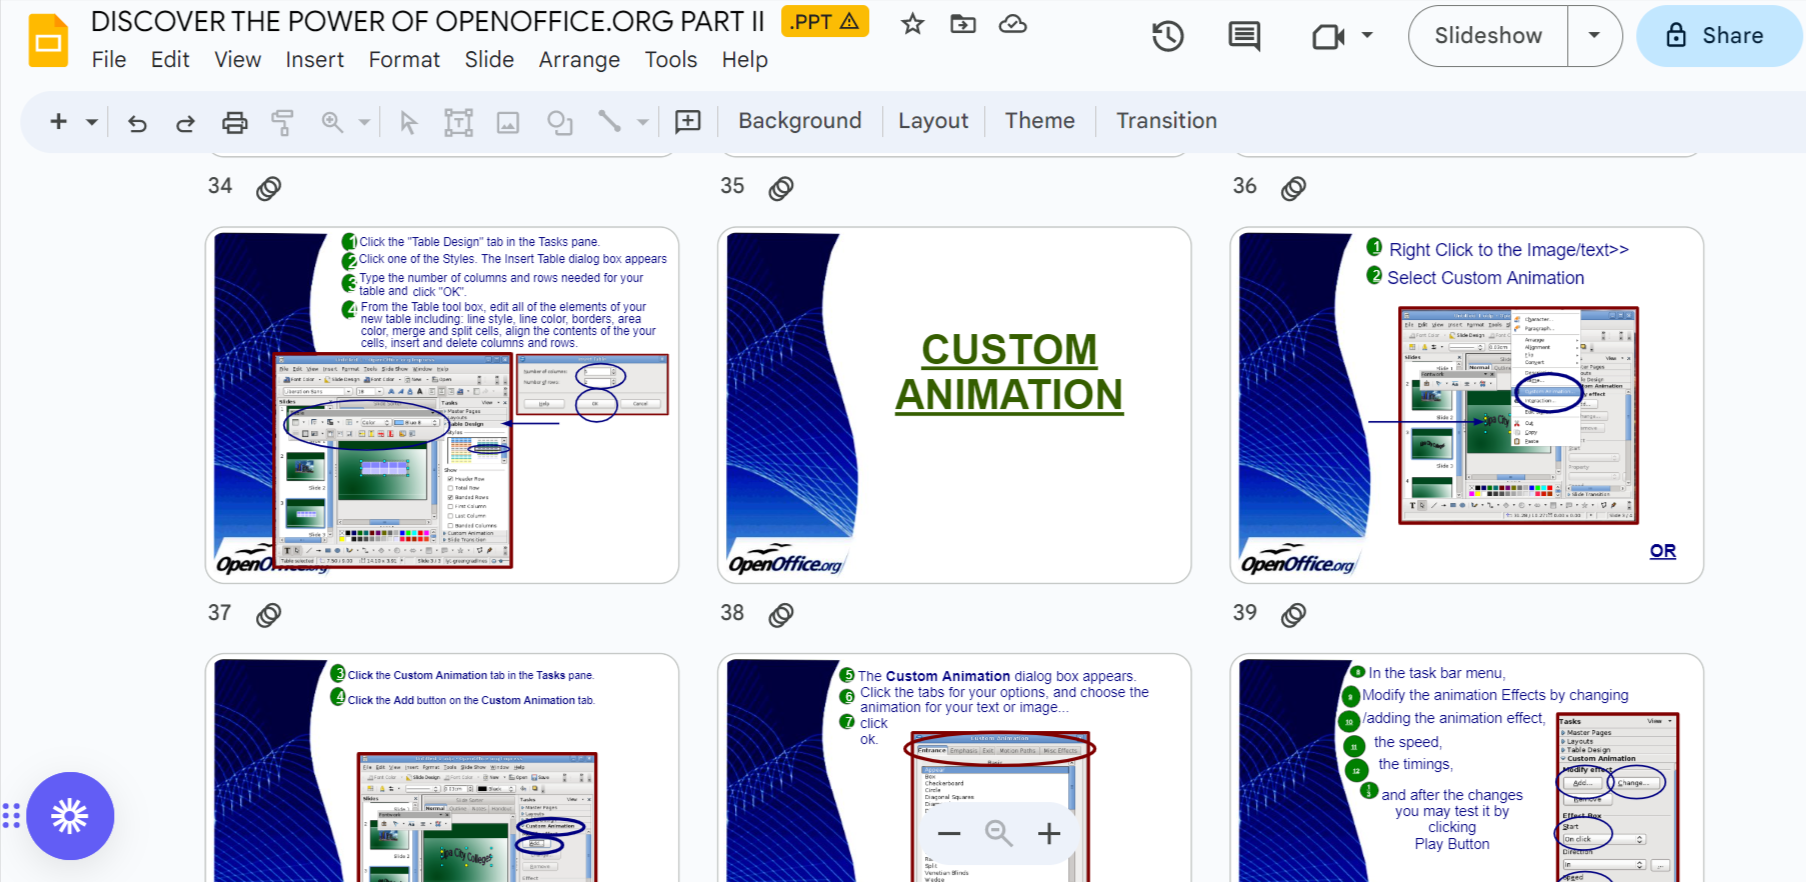Click the Layout button
This screenshot has width=1806, height=882.
pos(933,121)
